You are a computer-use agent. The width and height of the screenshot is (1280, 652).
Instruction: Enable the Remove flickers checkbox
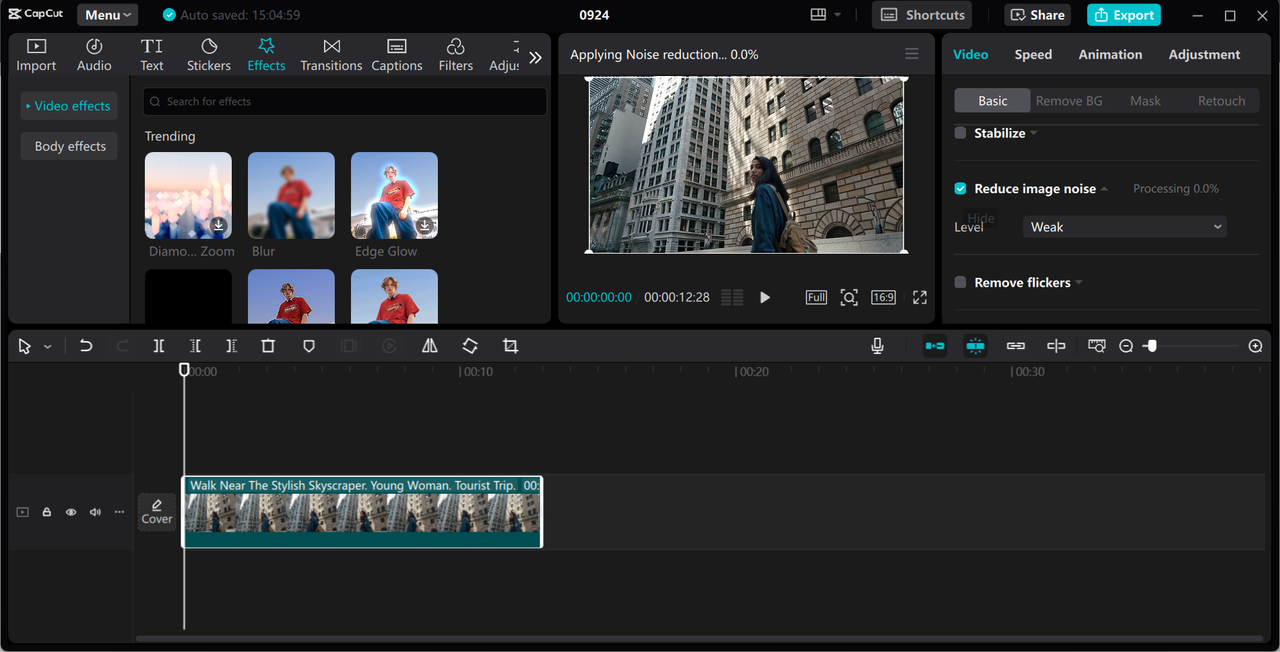[x=960, y=283]
